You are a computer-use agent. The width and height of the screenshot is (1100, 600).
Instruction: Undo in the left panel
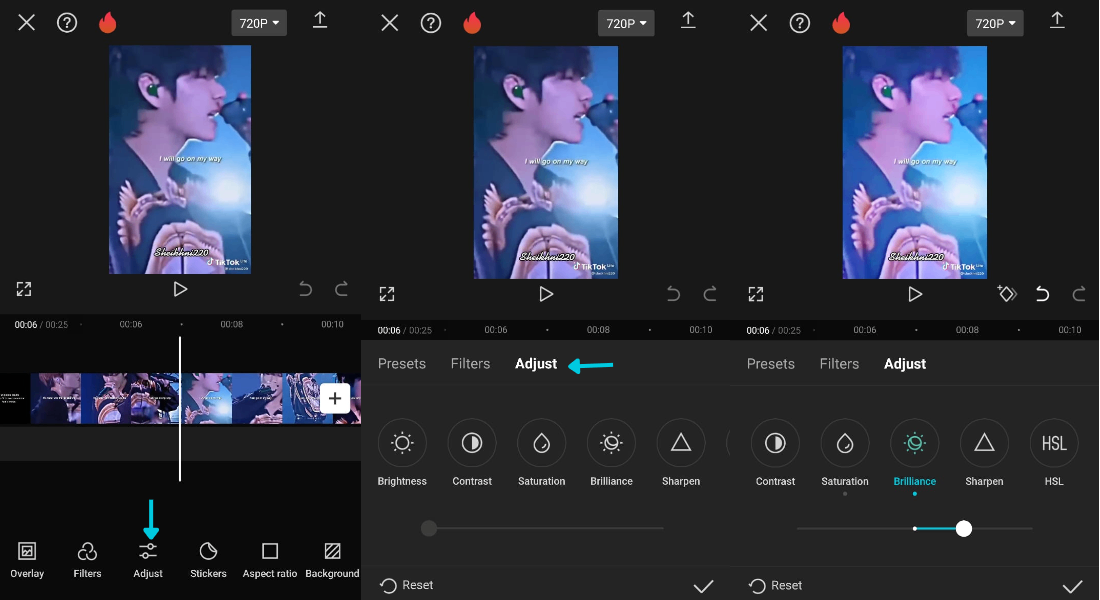pos(305,289)
